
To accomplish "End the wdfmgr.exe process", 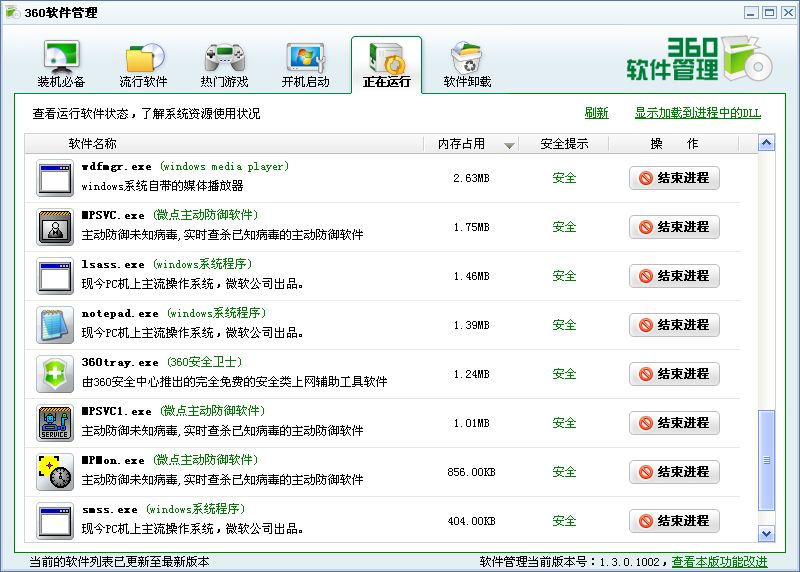I will (674, 178).
